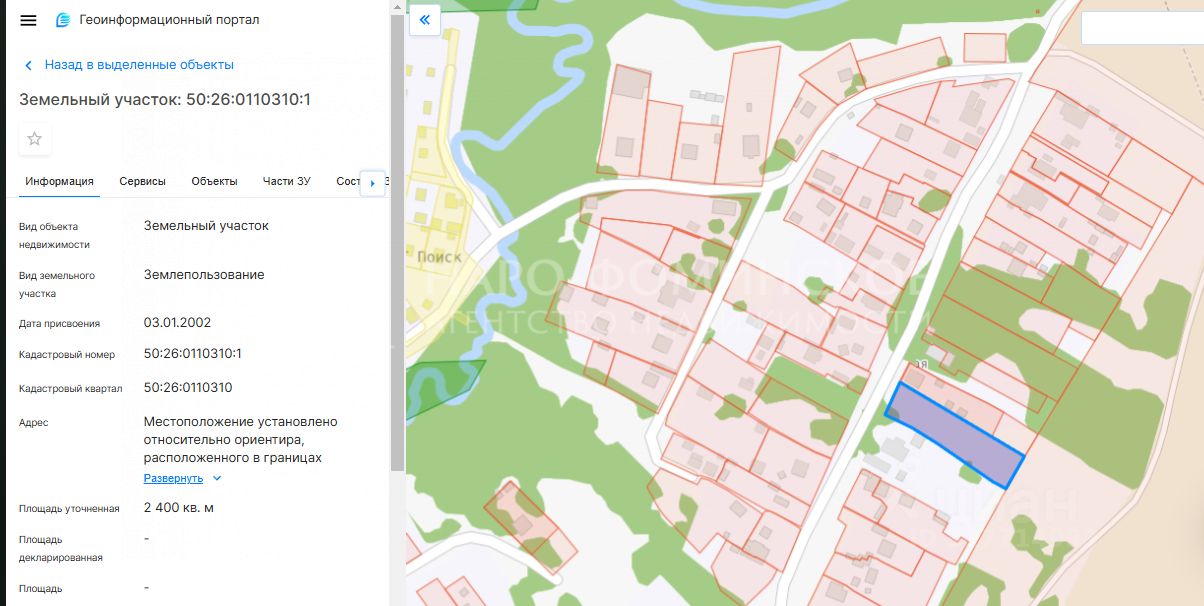
Task: Click the Геоинформационный портал logo icon
Action: (63, 20)
